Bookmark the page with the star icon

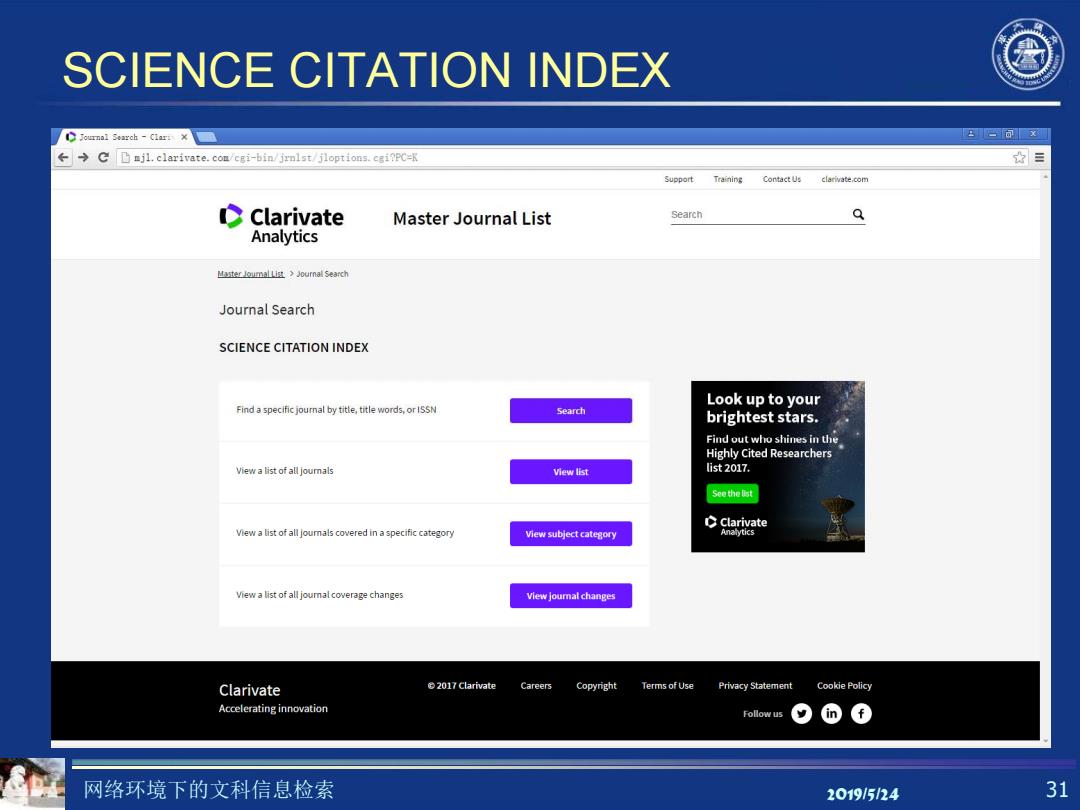[1019, 158]
